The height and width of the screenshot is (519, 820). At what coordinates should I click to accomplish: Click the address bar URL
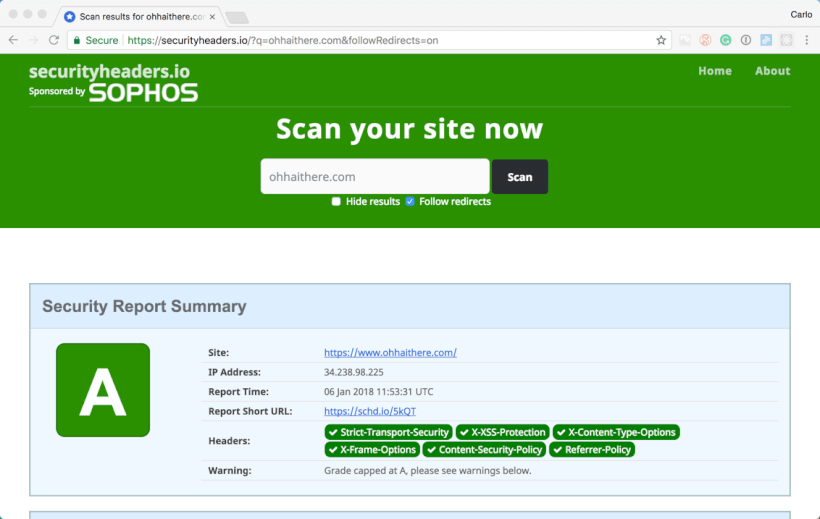[283, 40]
